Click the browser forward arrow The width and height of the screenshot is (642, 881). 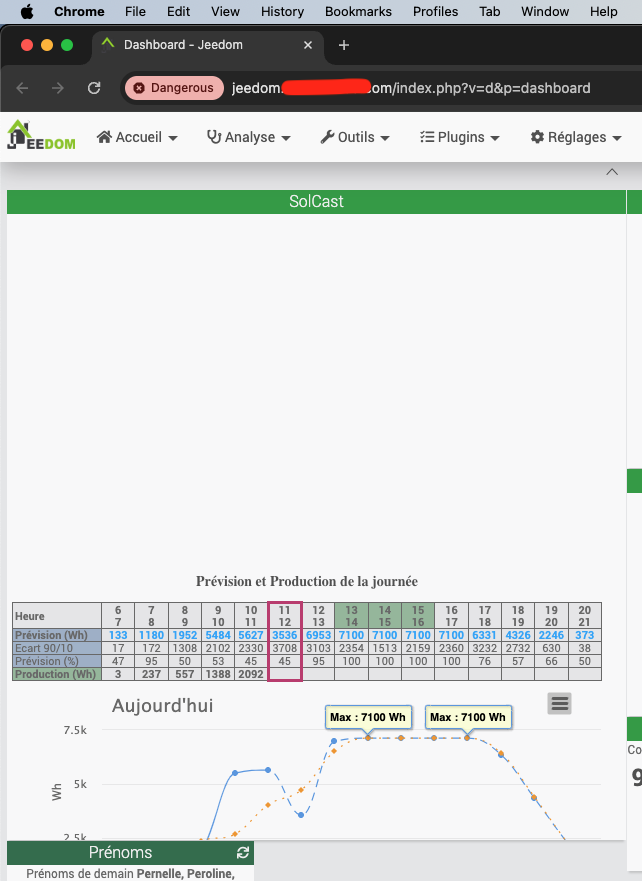pyautogui.click(x=58, y=88)
